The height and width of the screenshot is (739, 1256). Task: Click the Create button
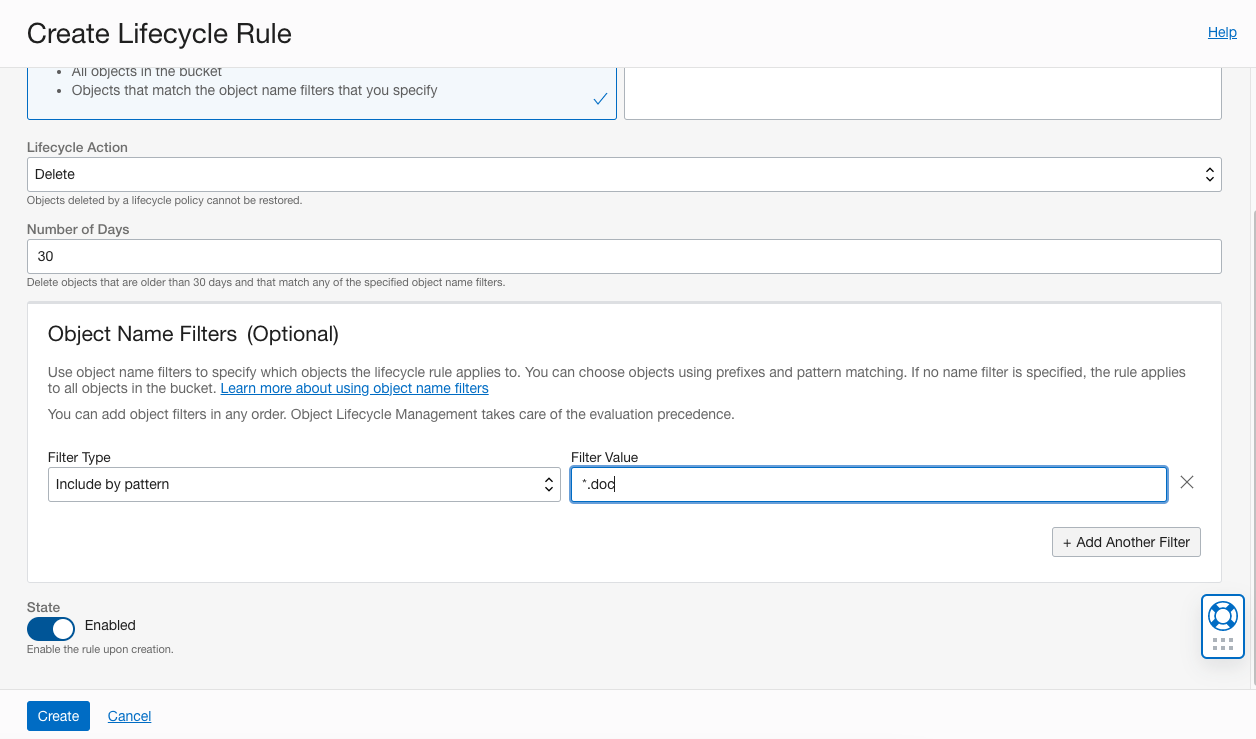click(x=58, y=716)
